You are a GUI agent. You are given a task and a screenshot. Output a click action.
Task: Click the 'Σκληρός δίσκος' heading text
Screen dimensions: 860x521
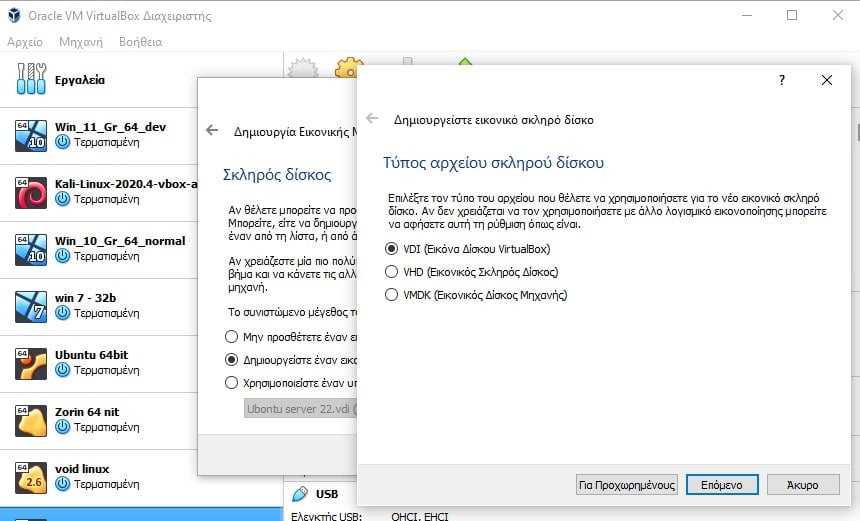277,175
